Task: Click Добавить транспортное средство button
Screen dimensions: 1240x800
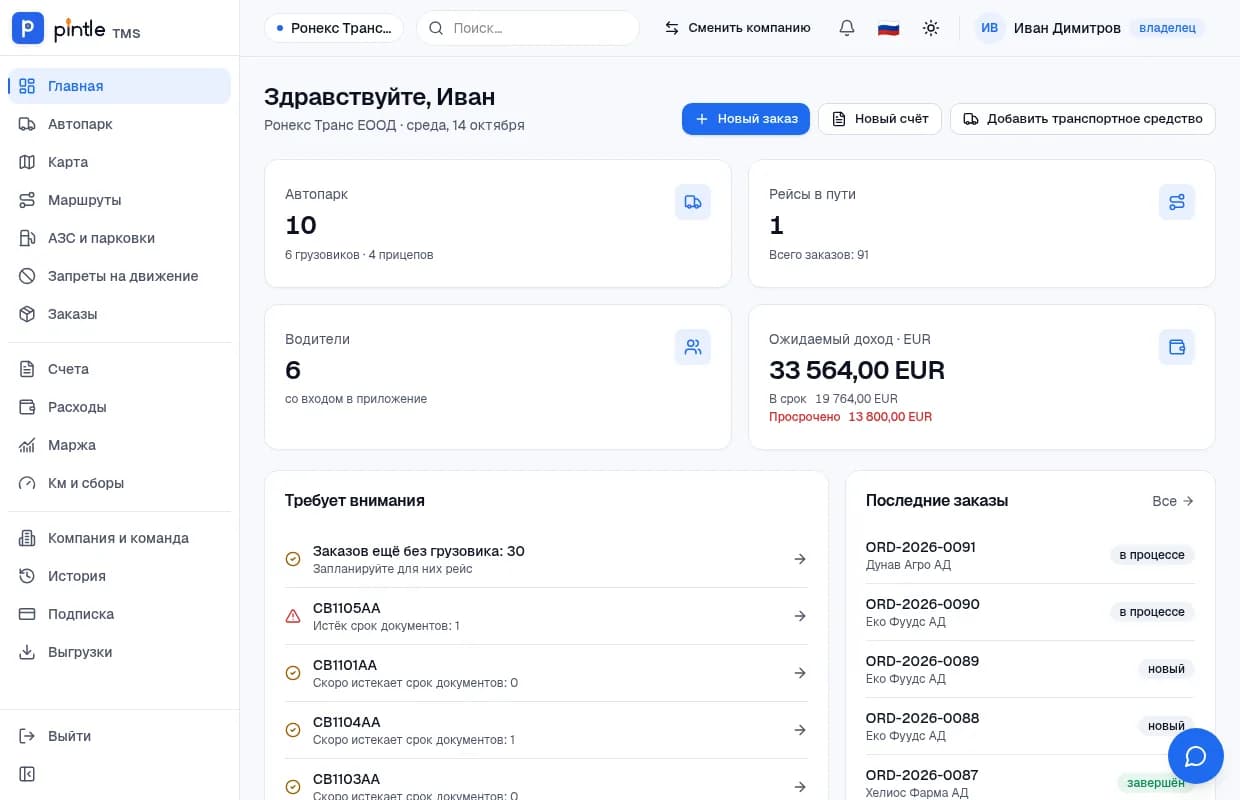Action: point(1083,118)
